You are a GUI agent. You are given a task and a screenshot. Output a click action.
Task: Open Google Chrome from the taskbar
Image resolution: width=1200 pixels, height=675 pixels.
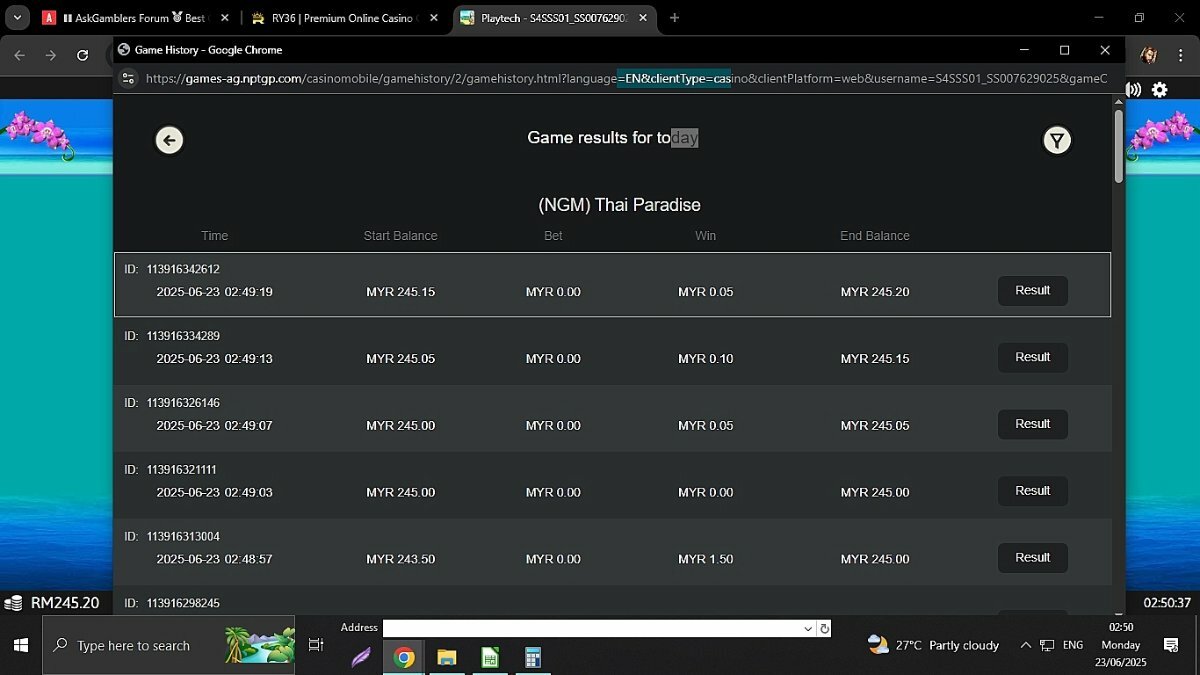point(404,657)
